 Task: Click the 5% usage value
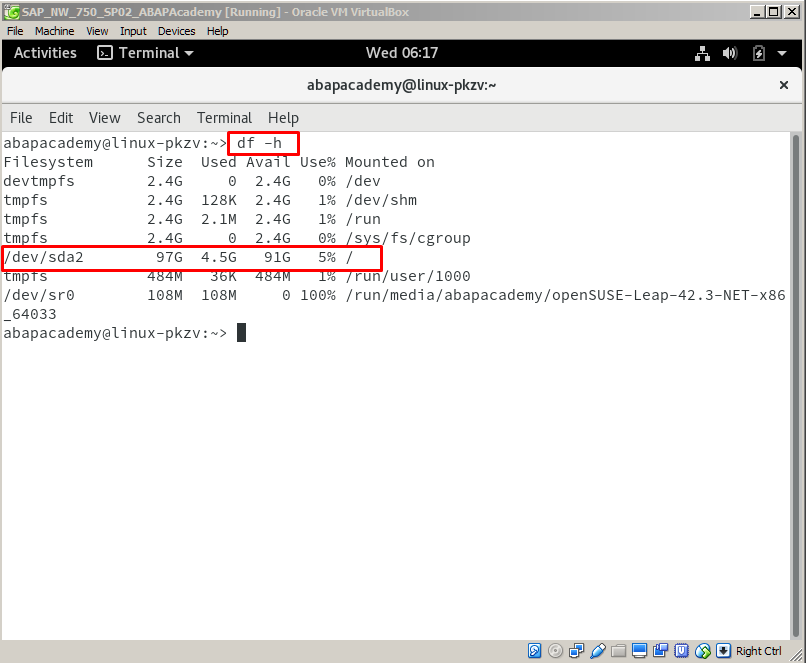[326, 257]
